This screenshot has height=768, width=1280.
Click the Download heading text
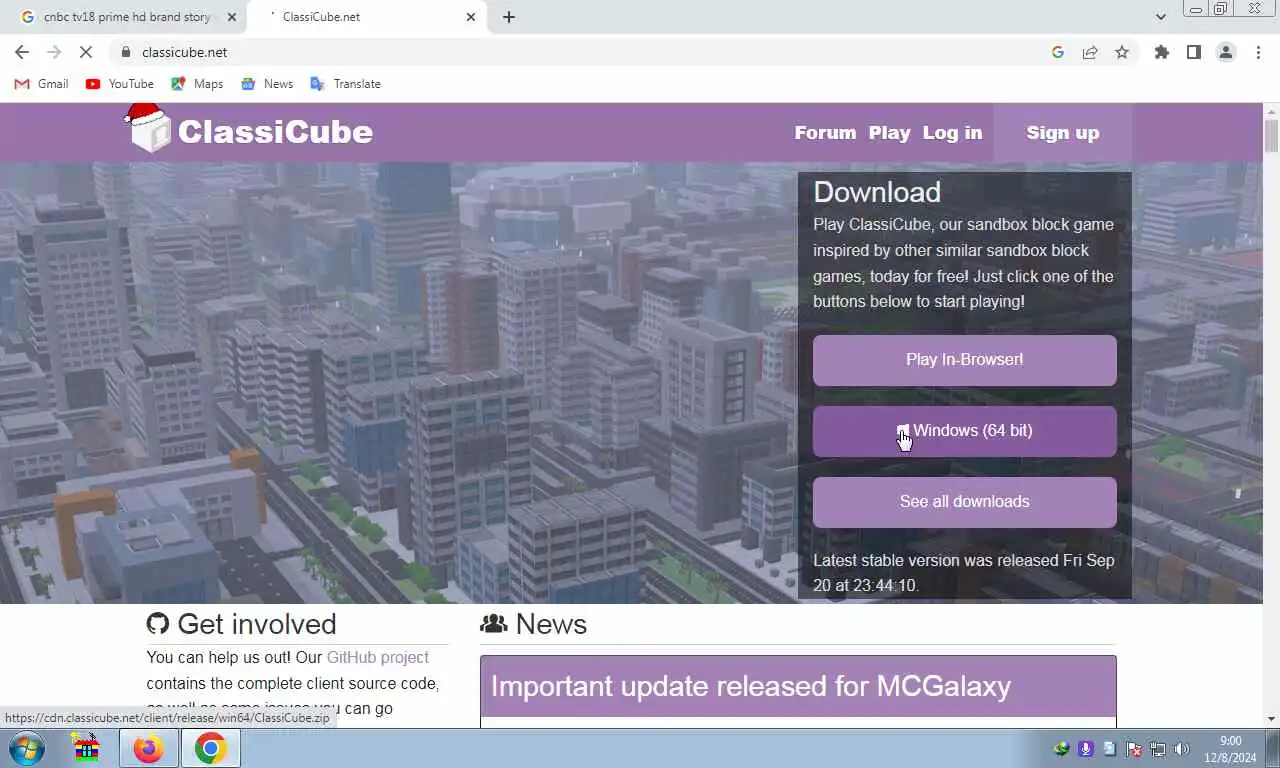(x=877, y=192)
